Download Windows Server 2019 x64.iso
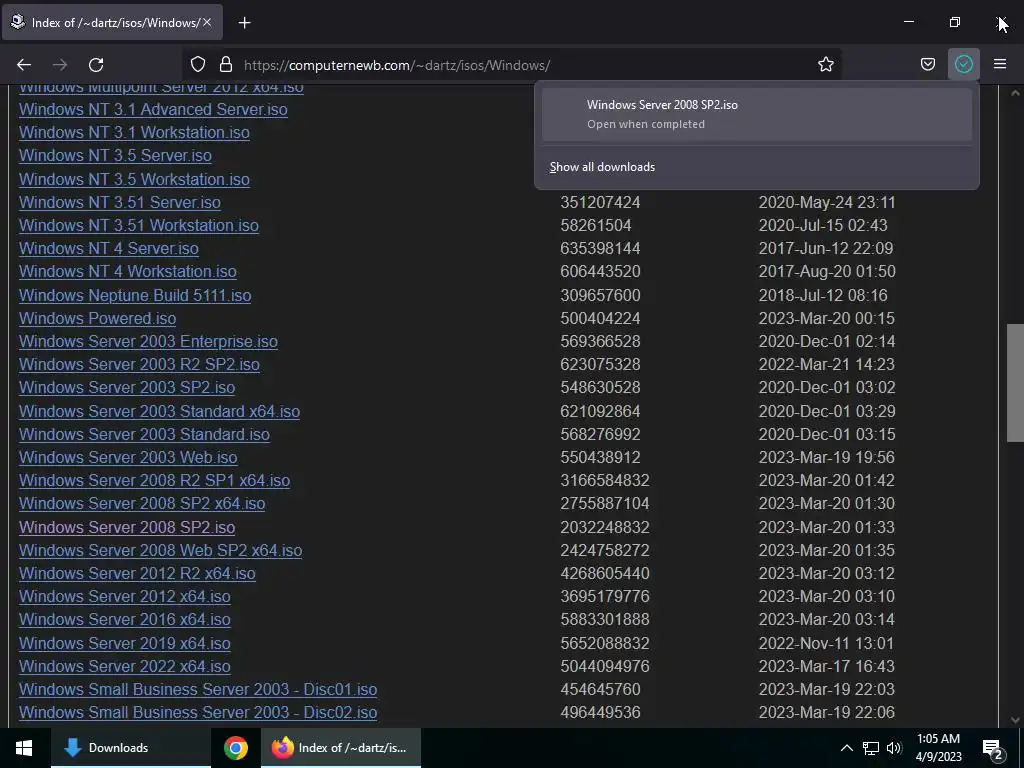Image resolution: width=1024 pixels, height=768 pixels. [x=125, y=643]
